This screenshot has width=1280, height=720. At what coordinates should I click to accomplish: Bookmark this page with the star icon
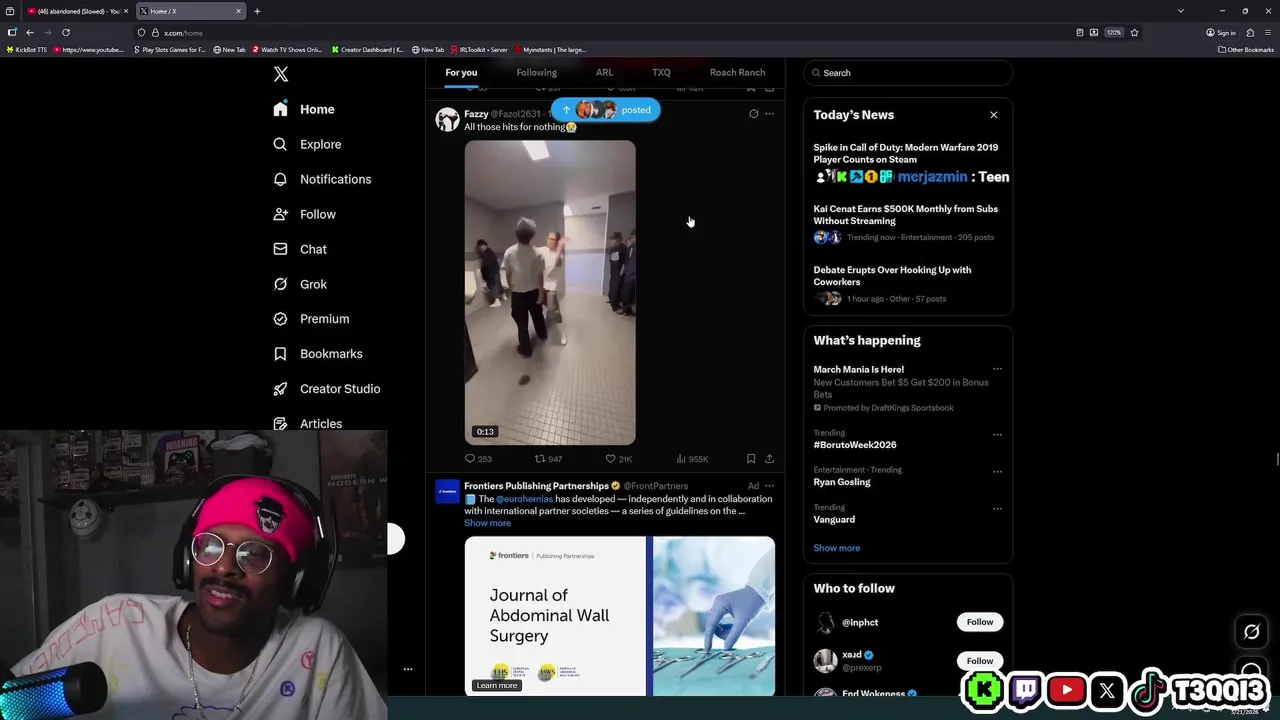(1134, 32)
